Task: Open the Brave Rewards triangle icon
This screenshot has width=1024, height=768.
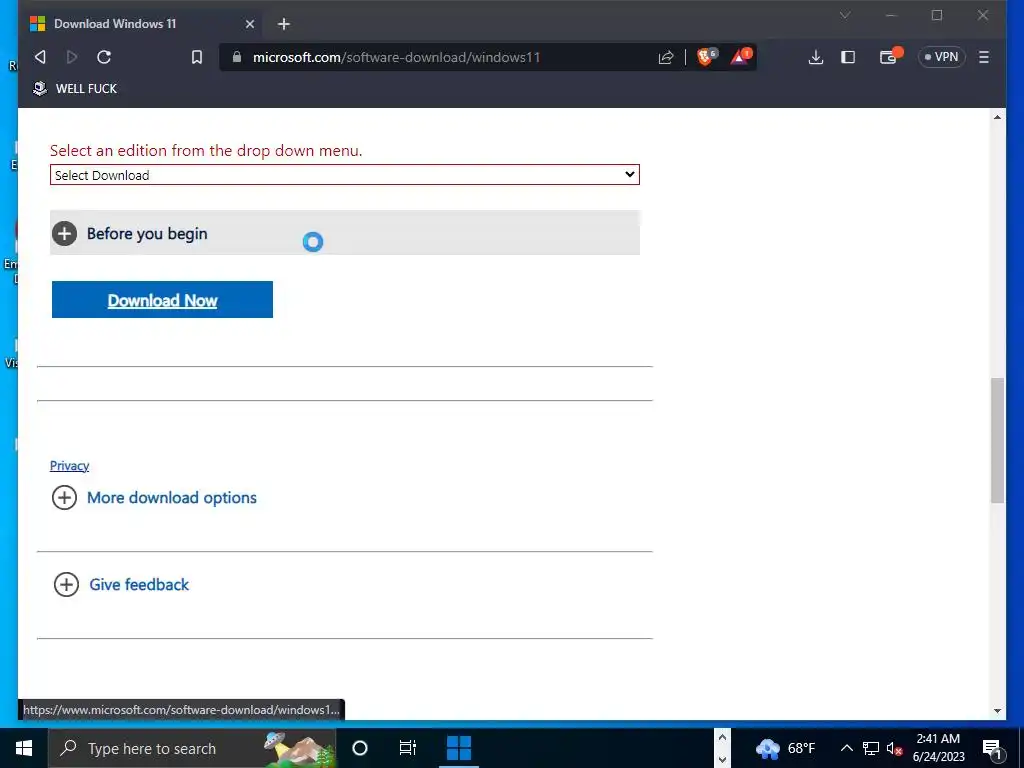Action: point(741,57)
